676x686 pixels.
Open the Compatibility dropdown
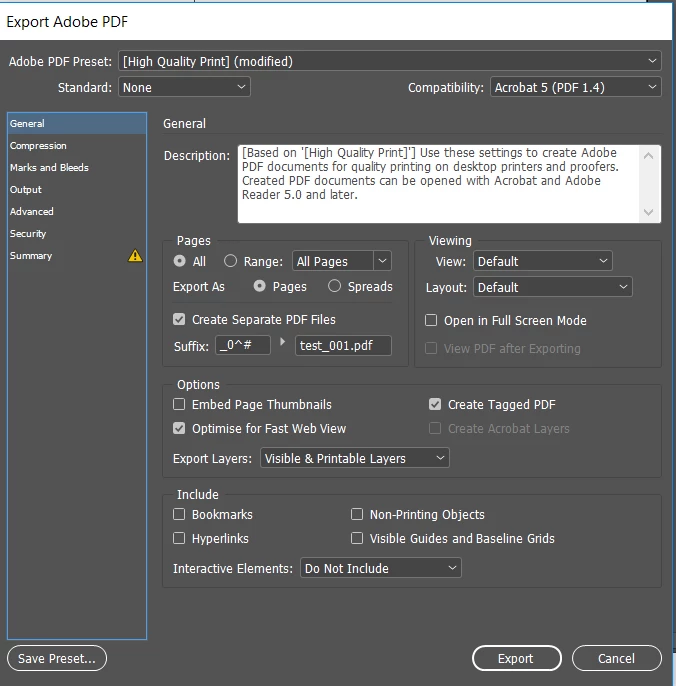(x=575, y=87)
